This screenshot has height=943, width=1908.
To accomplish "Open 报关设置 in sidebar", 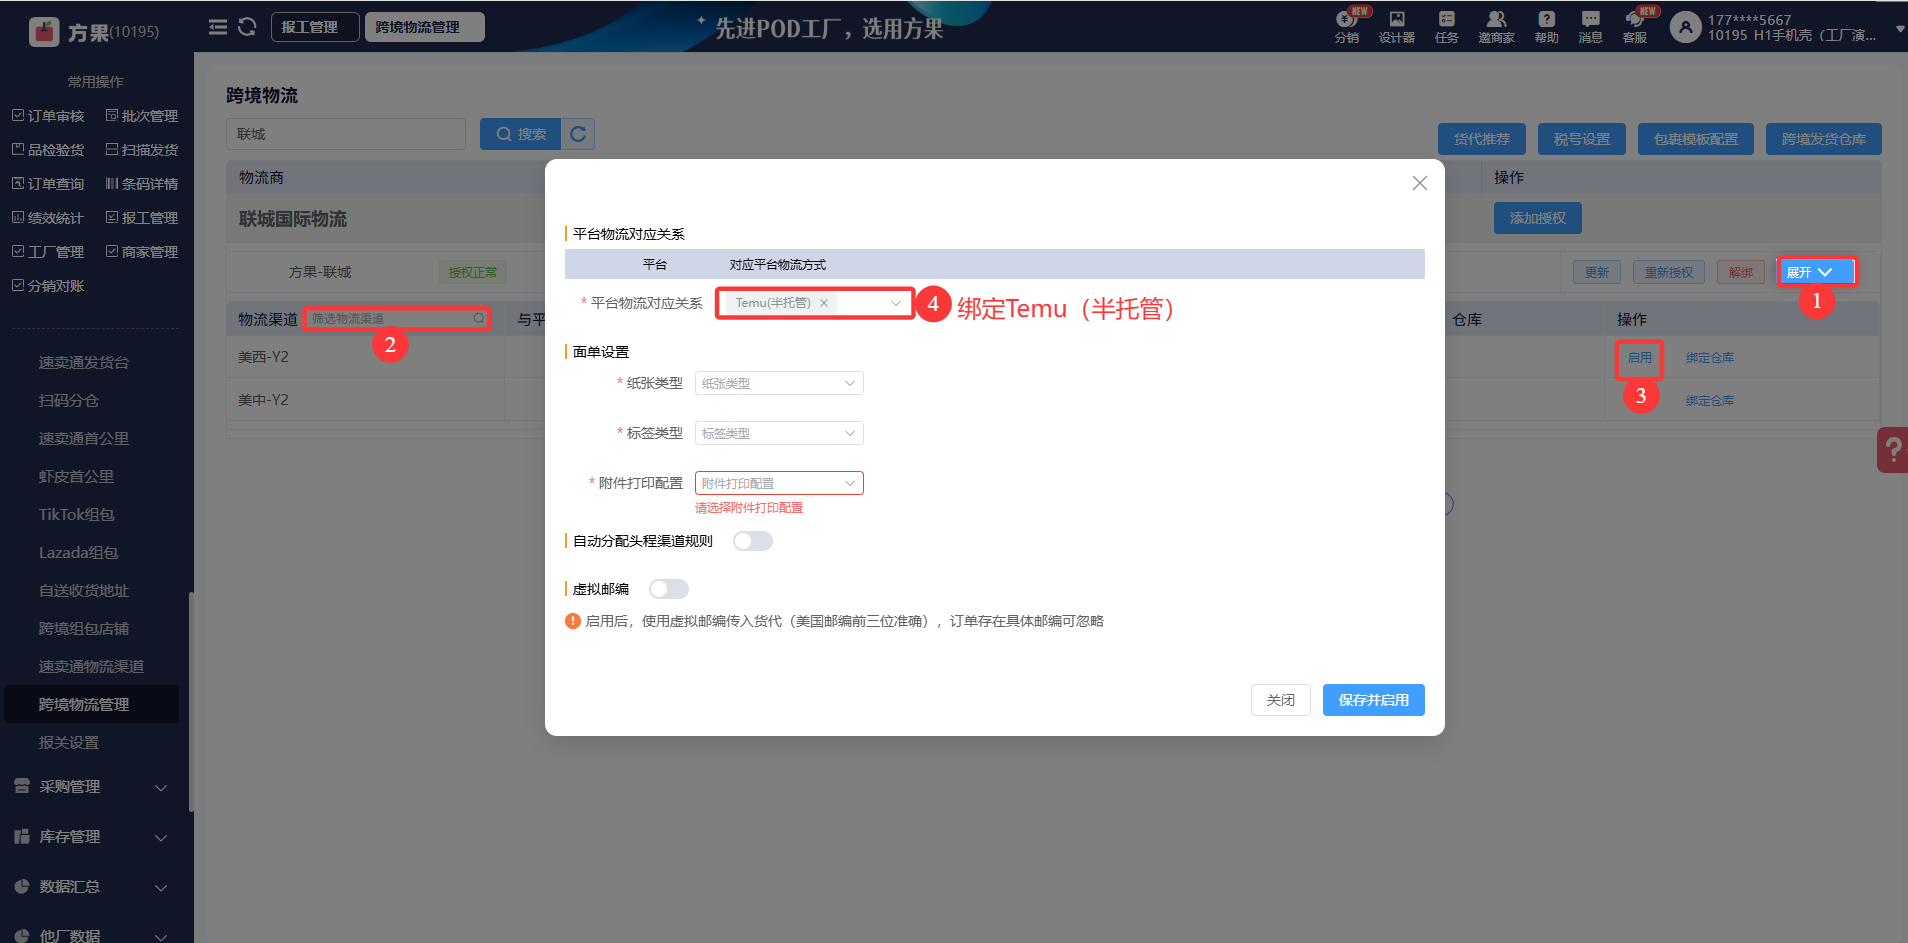I will [x=69, y=743].
